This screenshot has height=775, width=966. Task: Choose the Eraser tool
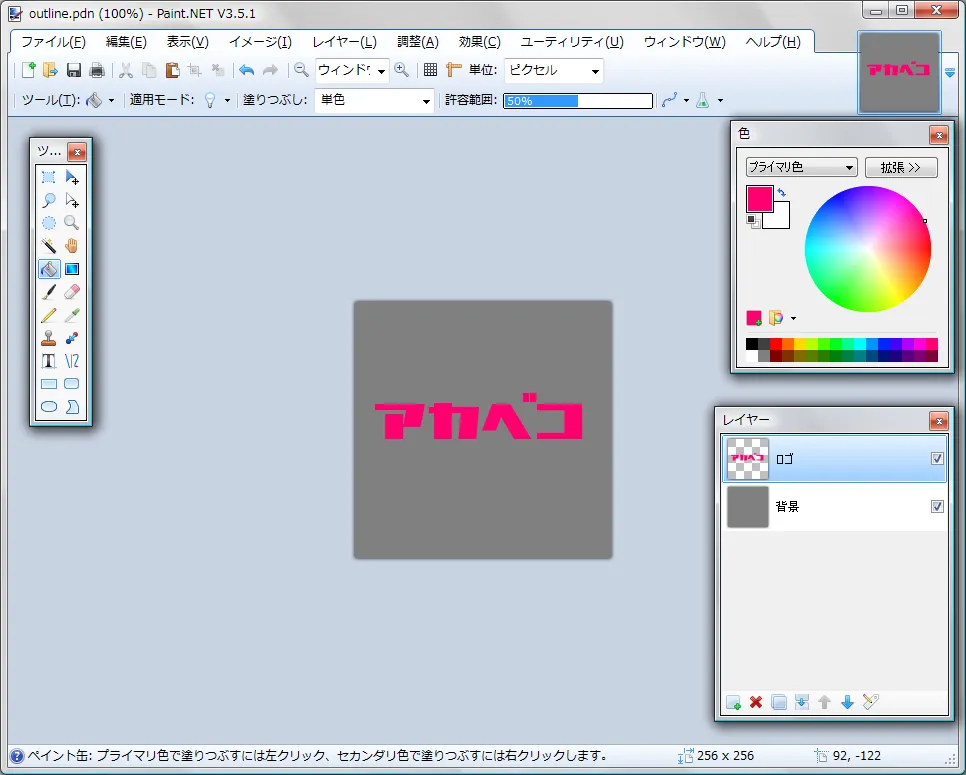tap(71, 292)
